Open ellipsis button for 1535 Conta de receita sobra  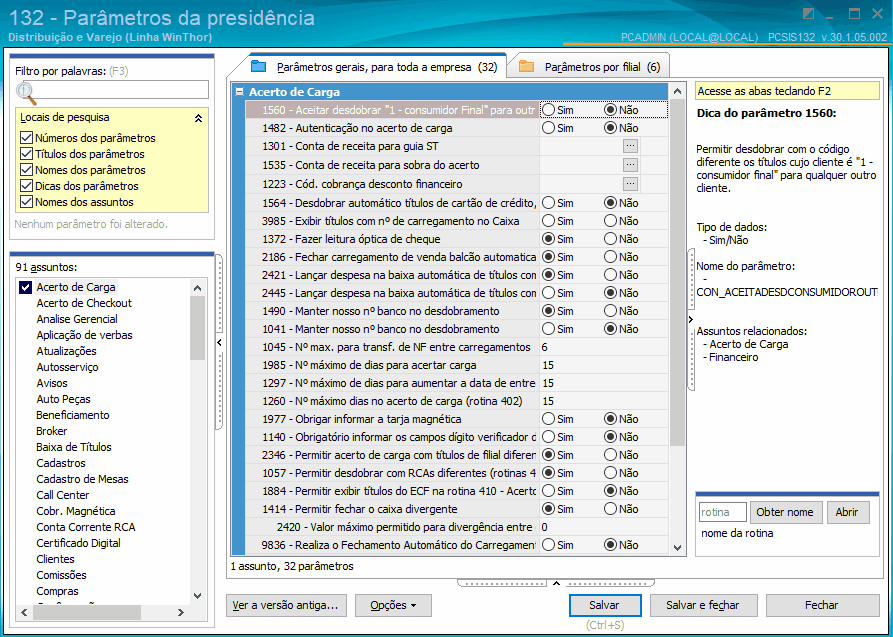point(630,165)
